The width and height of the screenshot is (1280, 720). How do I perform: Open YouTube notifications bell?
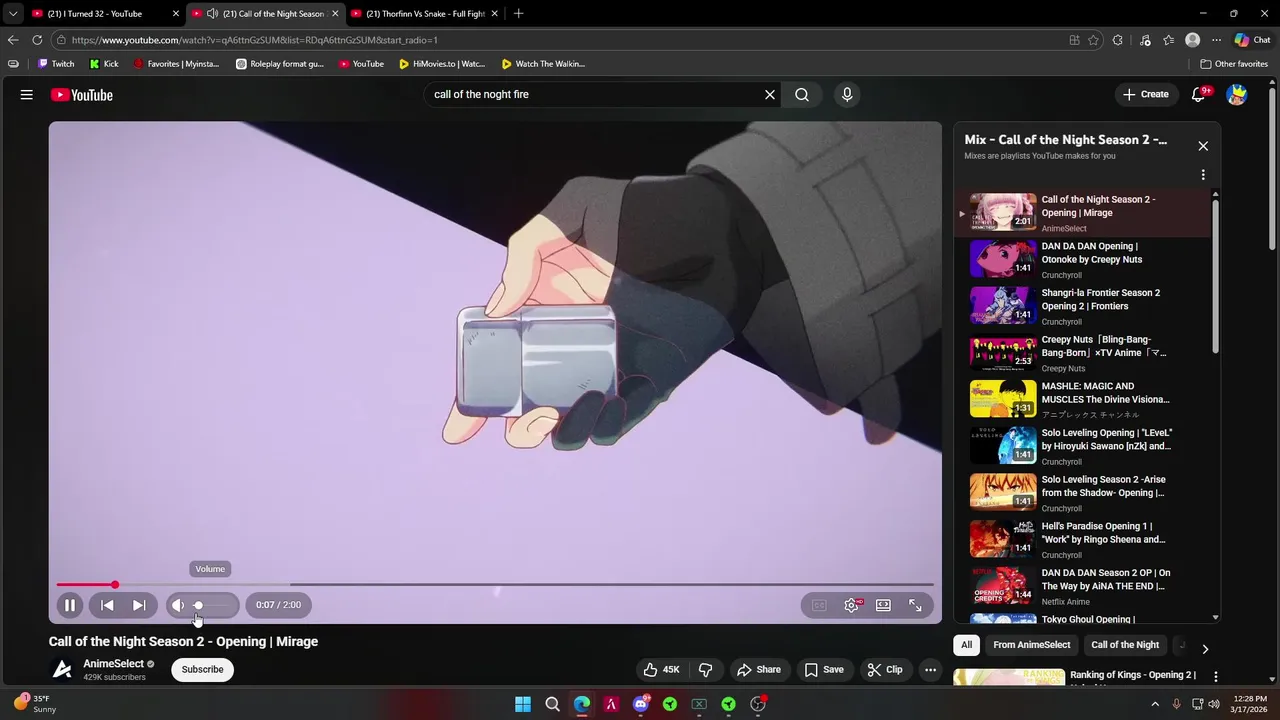[1199, 94]
